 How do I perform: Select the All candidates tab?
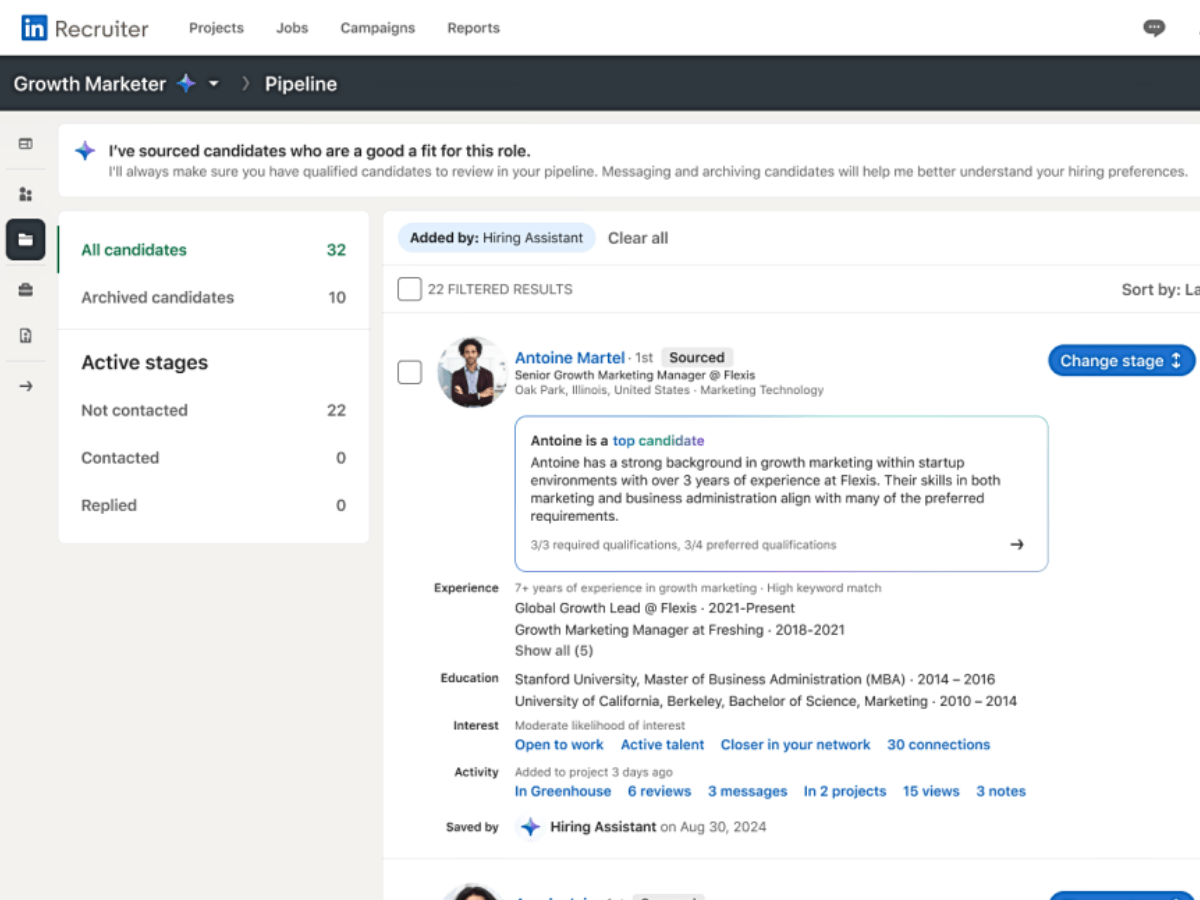tap(213, 250)
